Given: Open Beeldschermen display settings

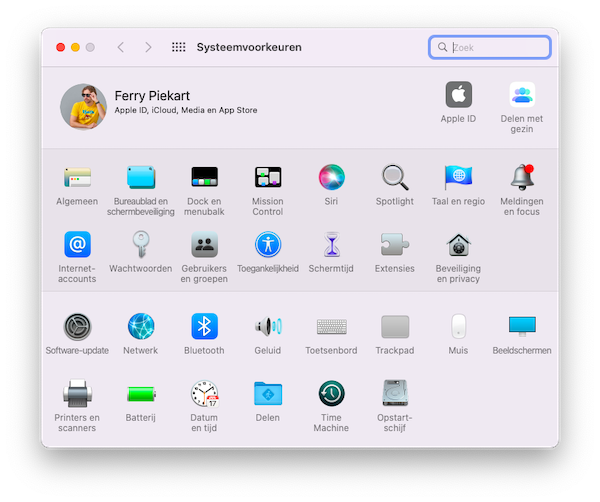Looking at the screenshot, I should pyautogui.click(x=522, y=326).
